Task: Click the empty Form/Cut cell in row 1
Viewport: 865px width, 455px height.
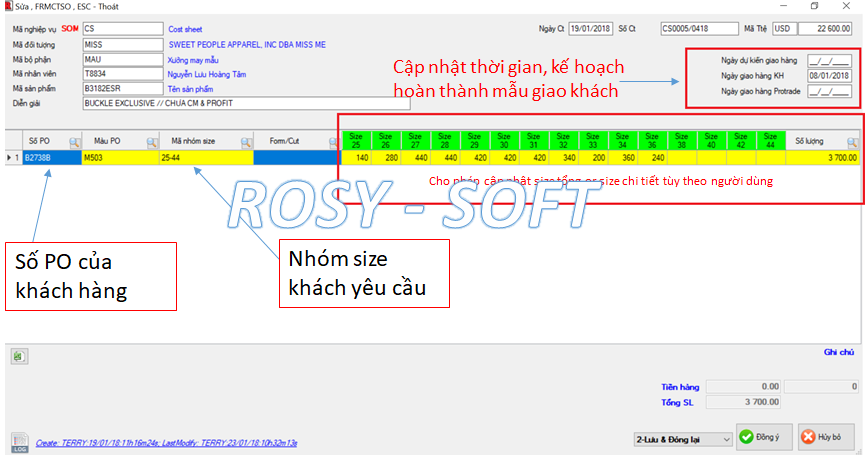Action: pos(295,158)
